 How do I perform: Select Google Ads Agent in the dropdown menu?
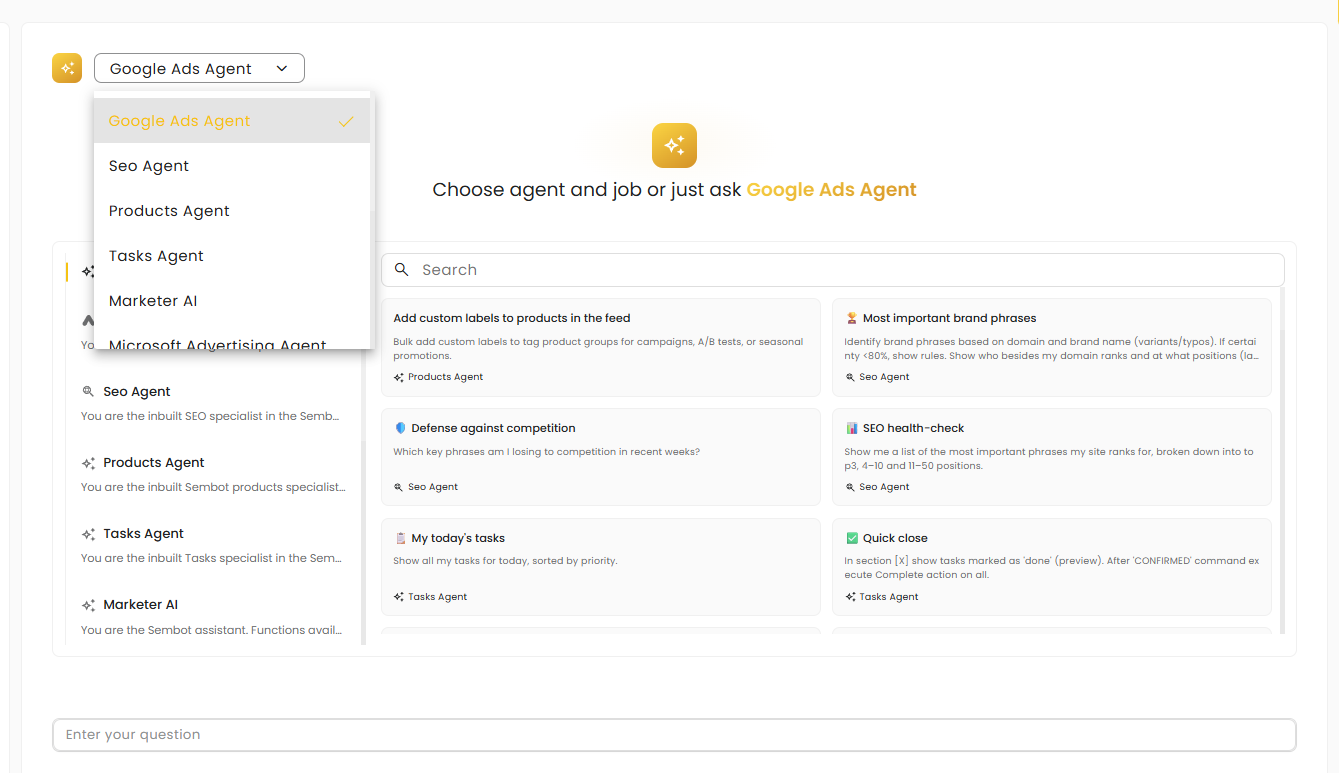tap(232, 121)
